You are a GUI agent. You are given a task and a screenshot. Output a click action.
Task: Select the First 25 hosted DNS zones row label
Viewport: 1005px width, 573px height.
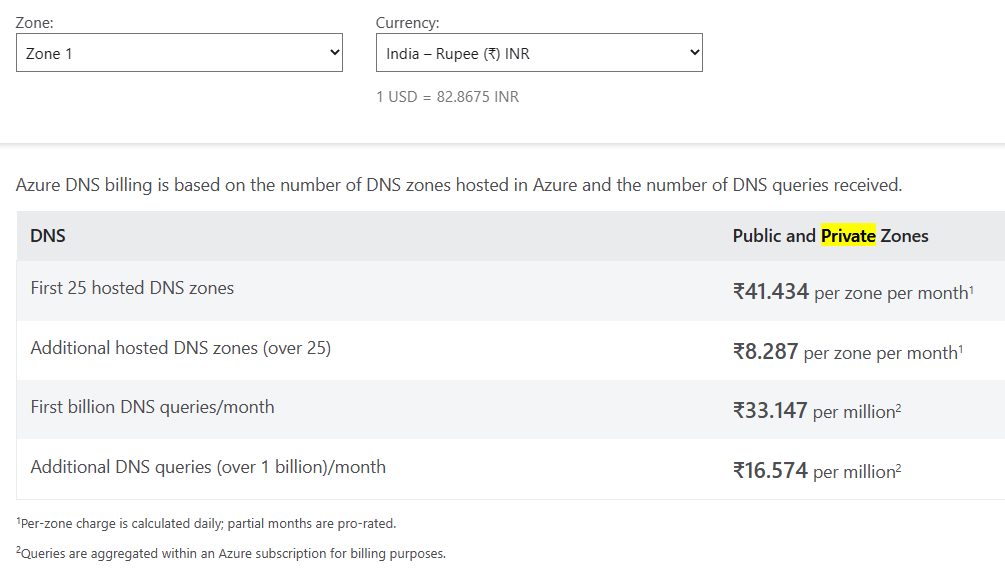132,288
